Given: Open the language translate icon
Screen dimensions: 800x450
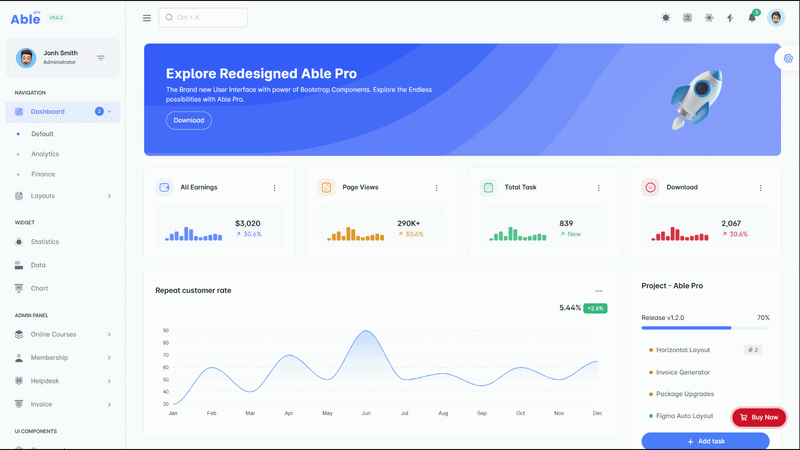Looking at the screenshot, I should click(x=687, y=18).
